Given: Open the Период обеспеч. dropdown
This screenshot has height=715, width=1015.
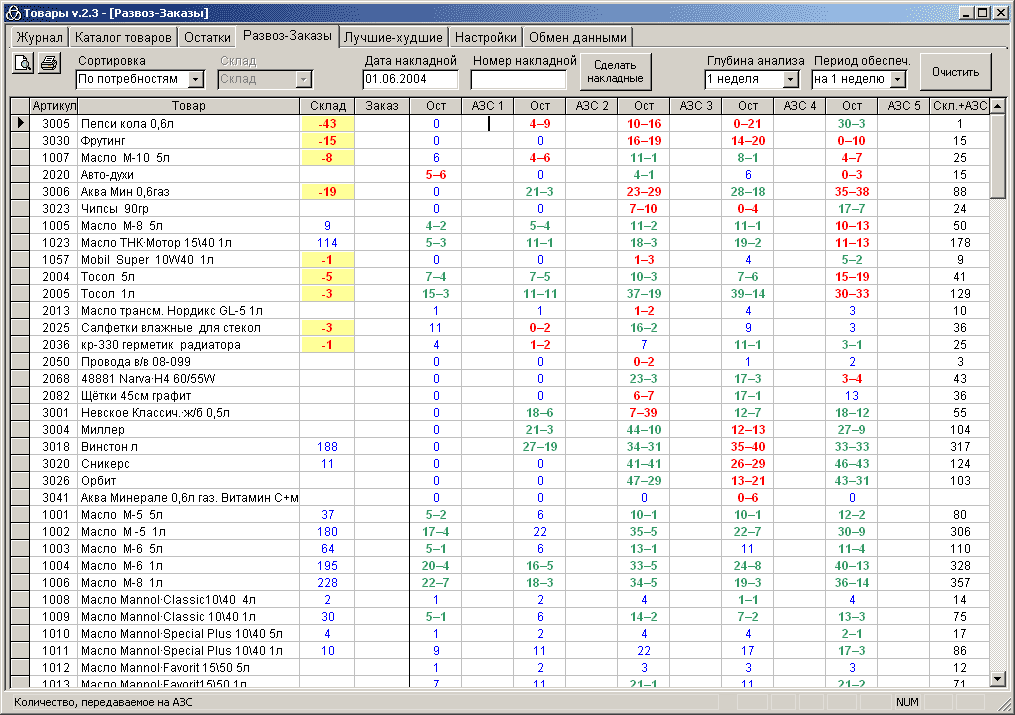Looking at the screenshot, I should click(897, 79).
